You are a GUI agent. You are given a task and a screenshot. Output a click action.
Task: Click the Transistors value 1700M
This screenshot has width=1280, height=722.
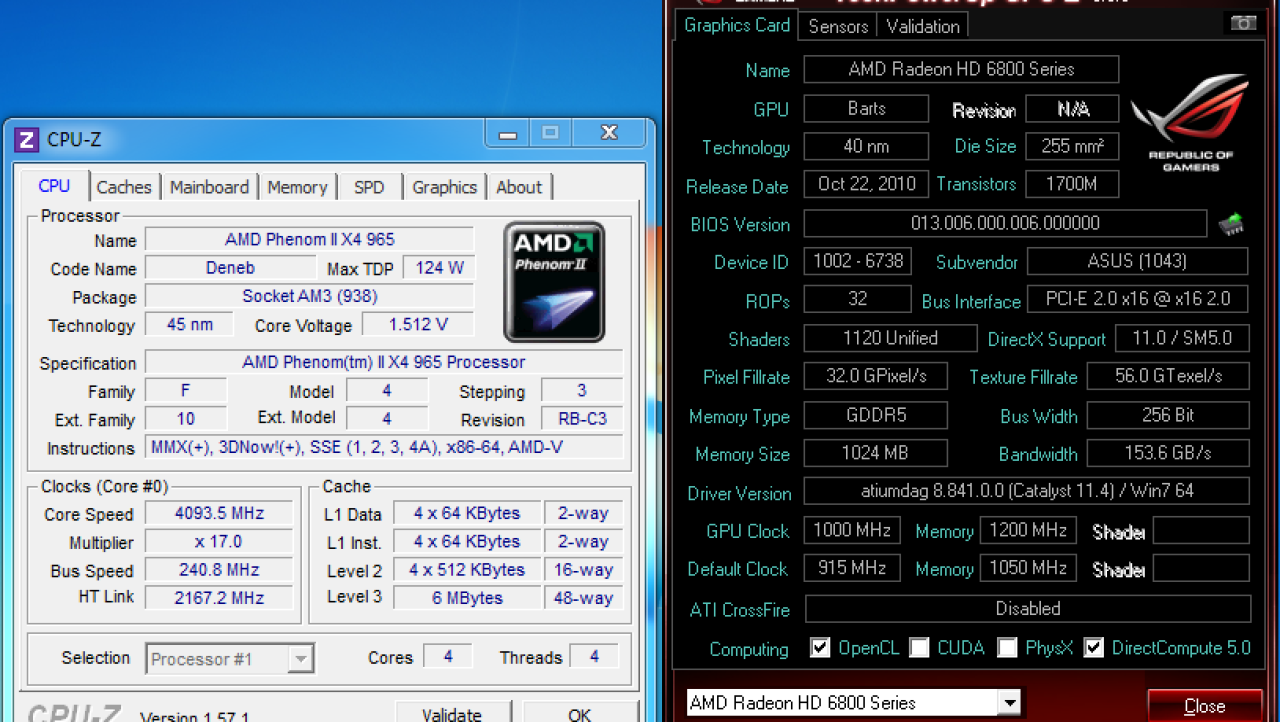(x=1073, y=184)
